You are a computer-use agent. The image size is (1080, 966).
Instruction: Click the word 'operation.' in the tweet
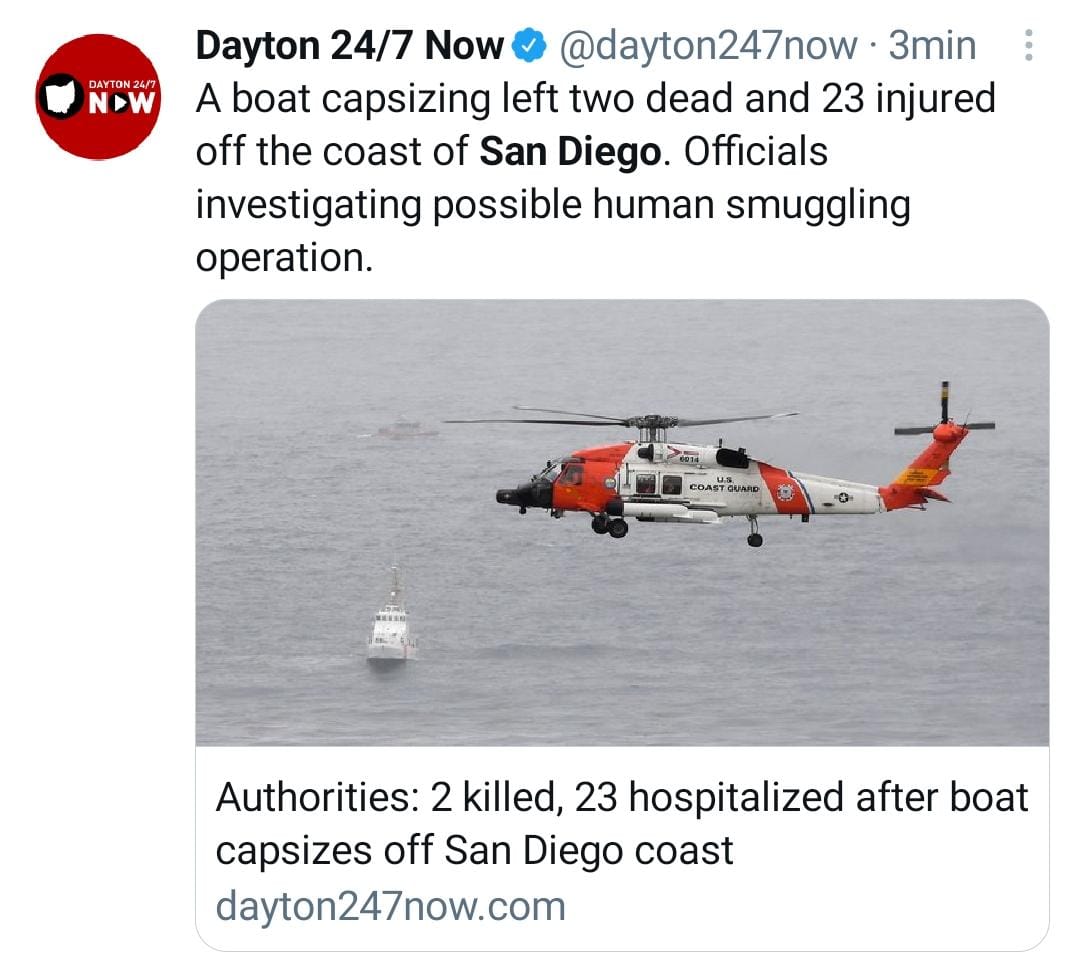[284, 258]
